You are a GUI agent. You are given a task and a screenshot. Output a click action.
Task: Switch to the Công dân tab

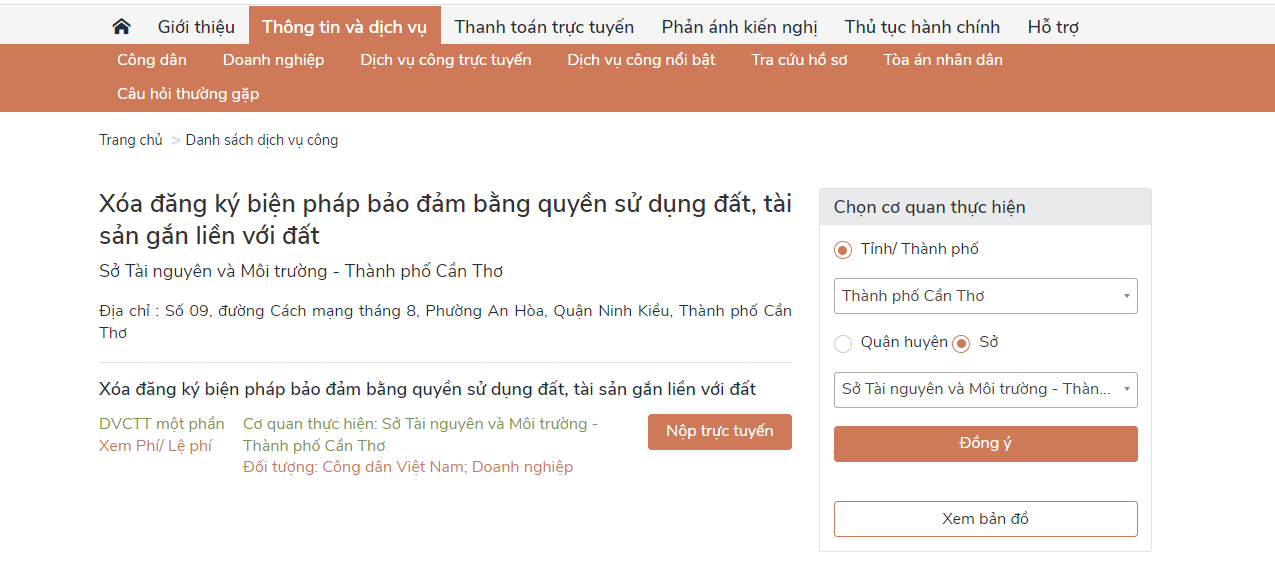152,60
